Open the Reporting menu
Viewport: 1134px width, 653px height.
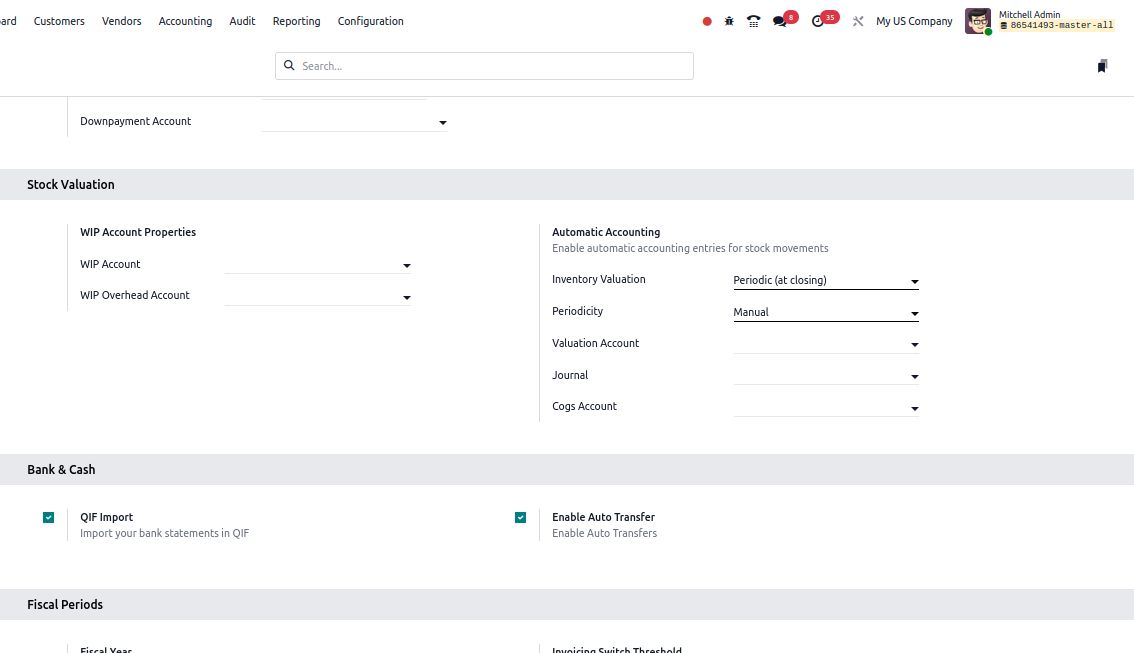(x=297, y=22)
